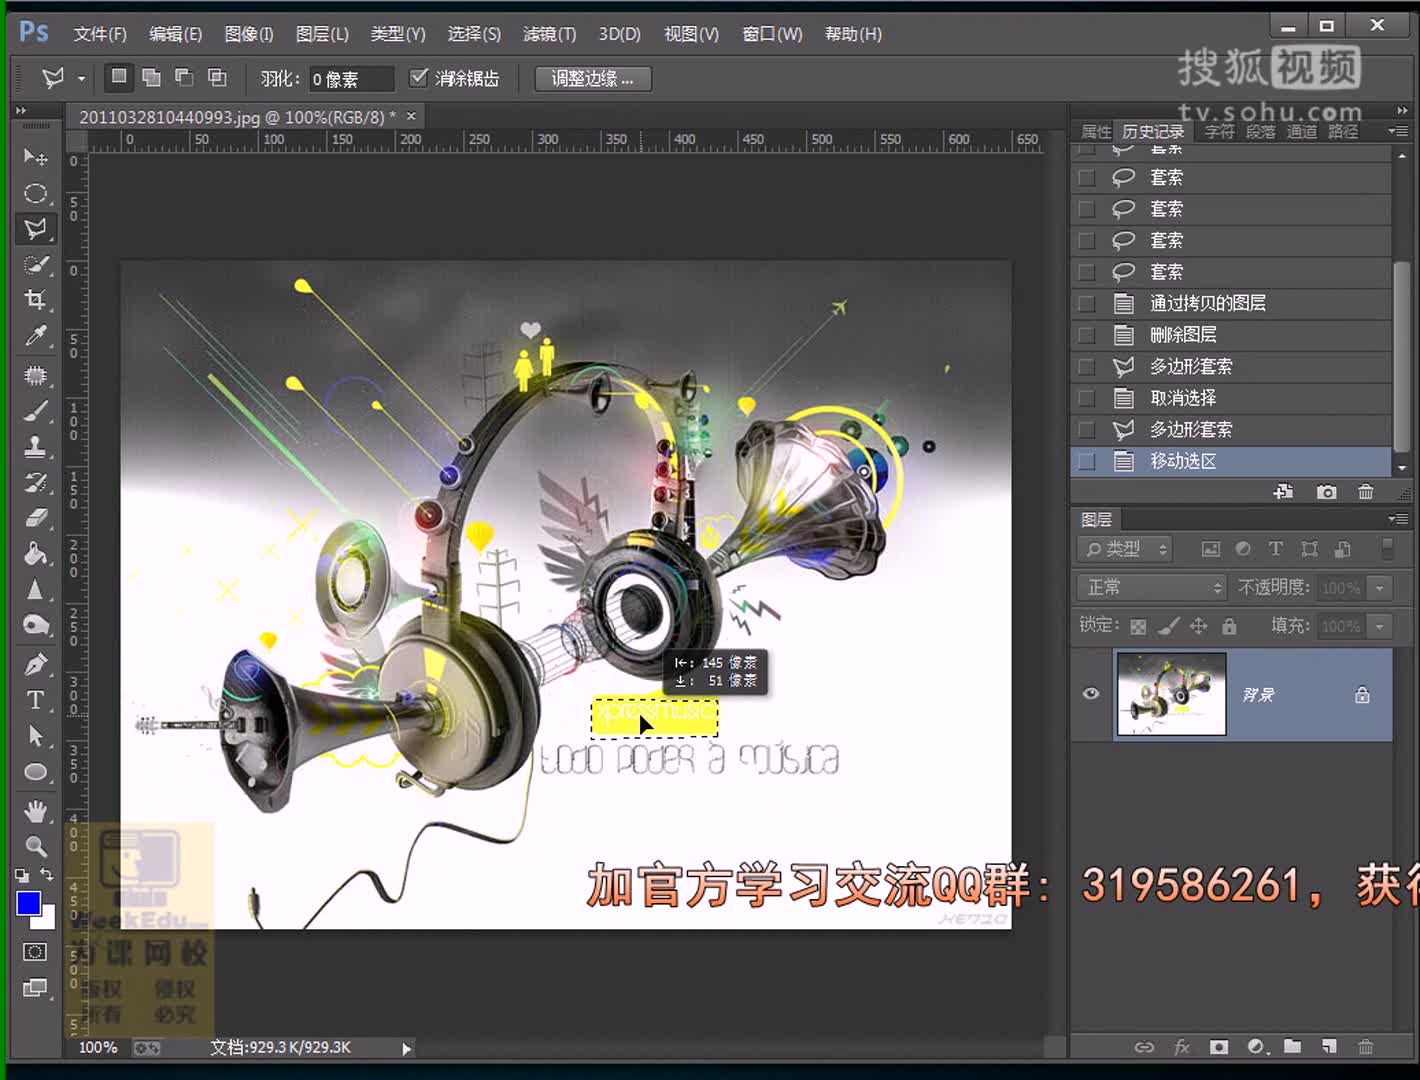The width and height of the screenshot is (1420, 1080).
Task: Select the Eraser tool
Action: coord(36,518)
